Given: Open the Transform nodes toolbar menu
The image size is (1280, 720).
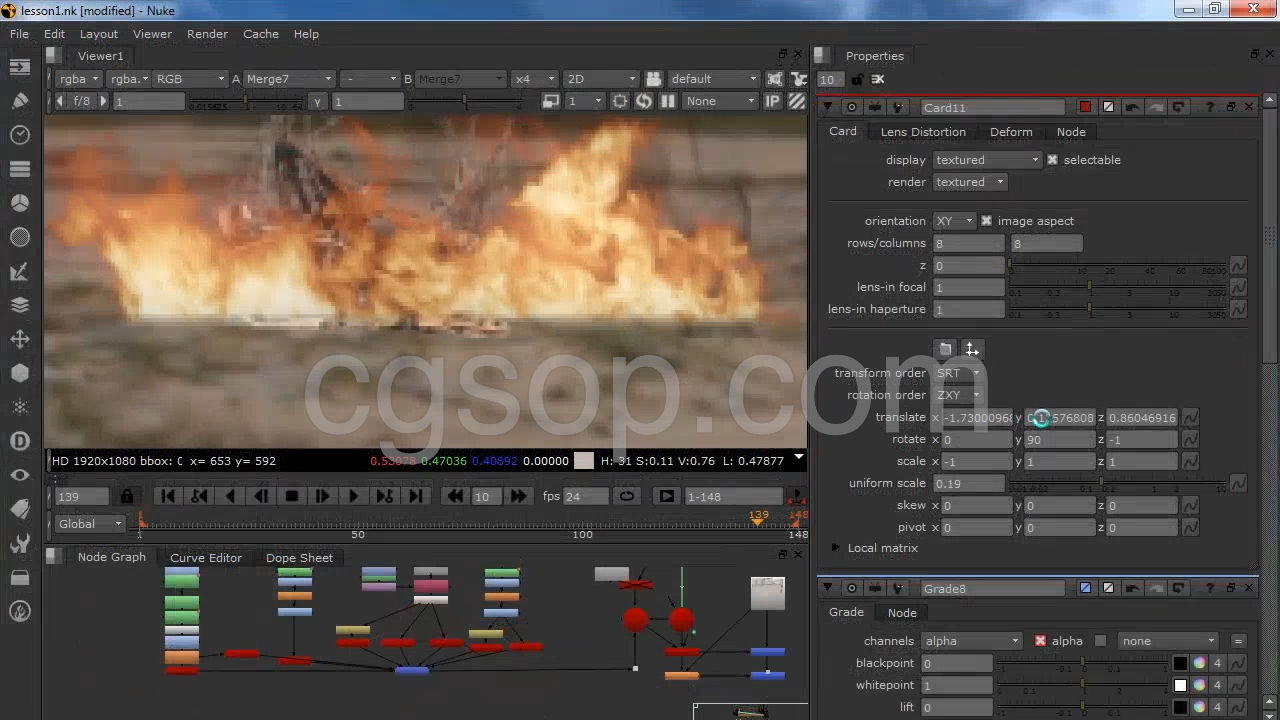Looking at the screenshot, I should (20, 339).
